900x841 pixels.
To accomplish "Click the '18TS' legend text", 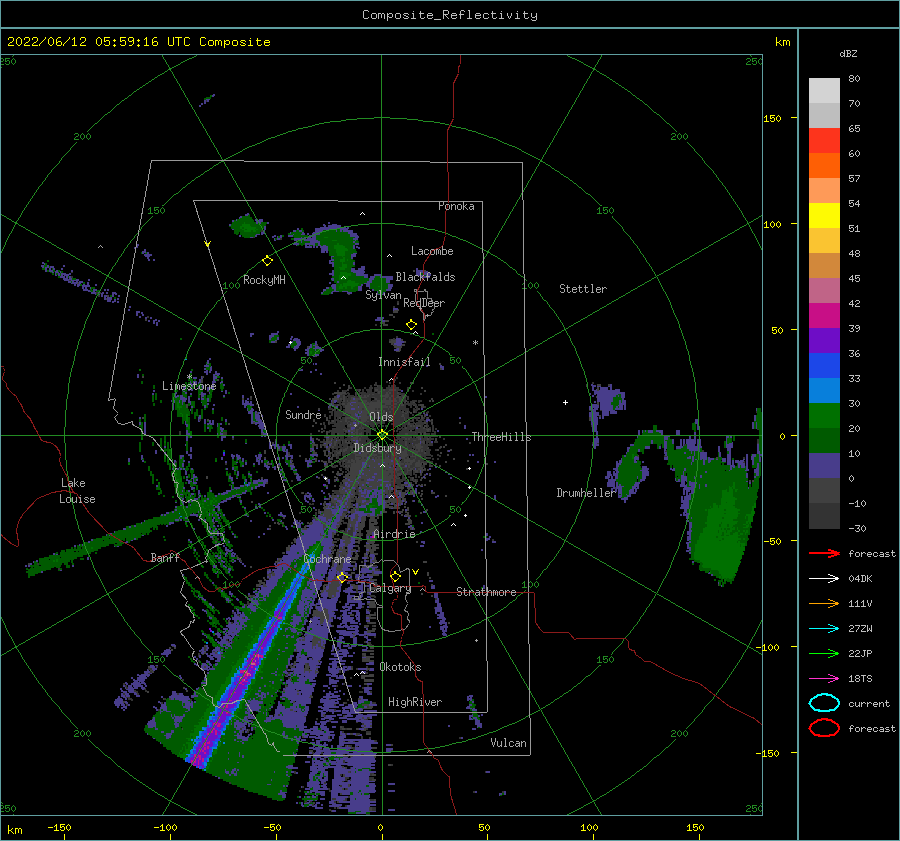I will 860,679.
